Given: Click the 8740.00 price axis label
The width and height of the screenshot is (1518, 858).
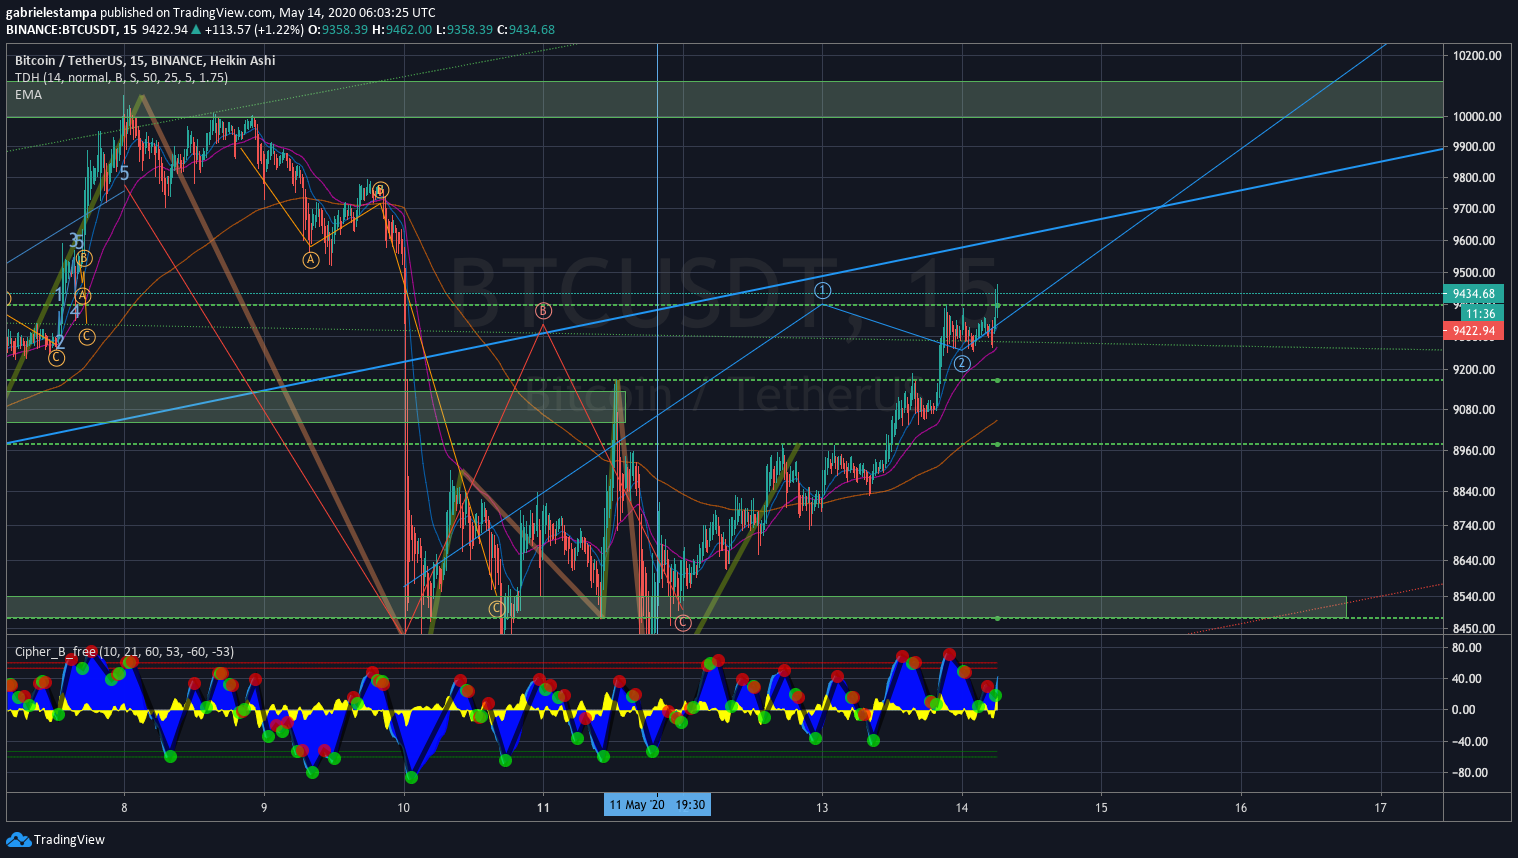Looking at the screenshot, I should coord(1474,526).
